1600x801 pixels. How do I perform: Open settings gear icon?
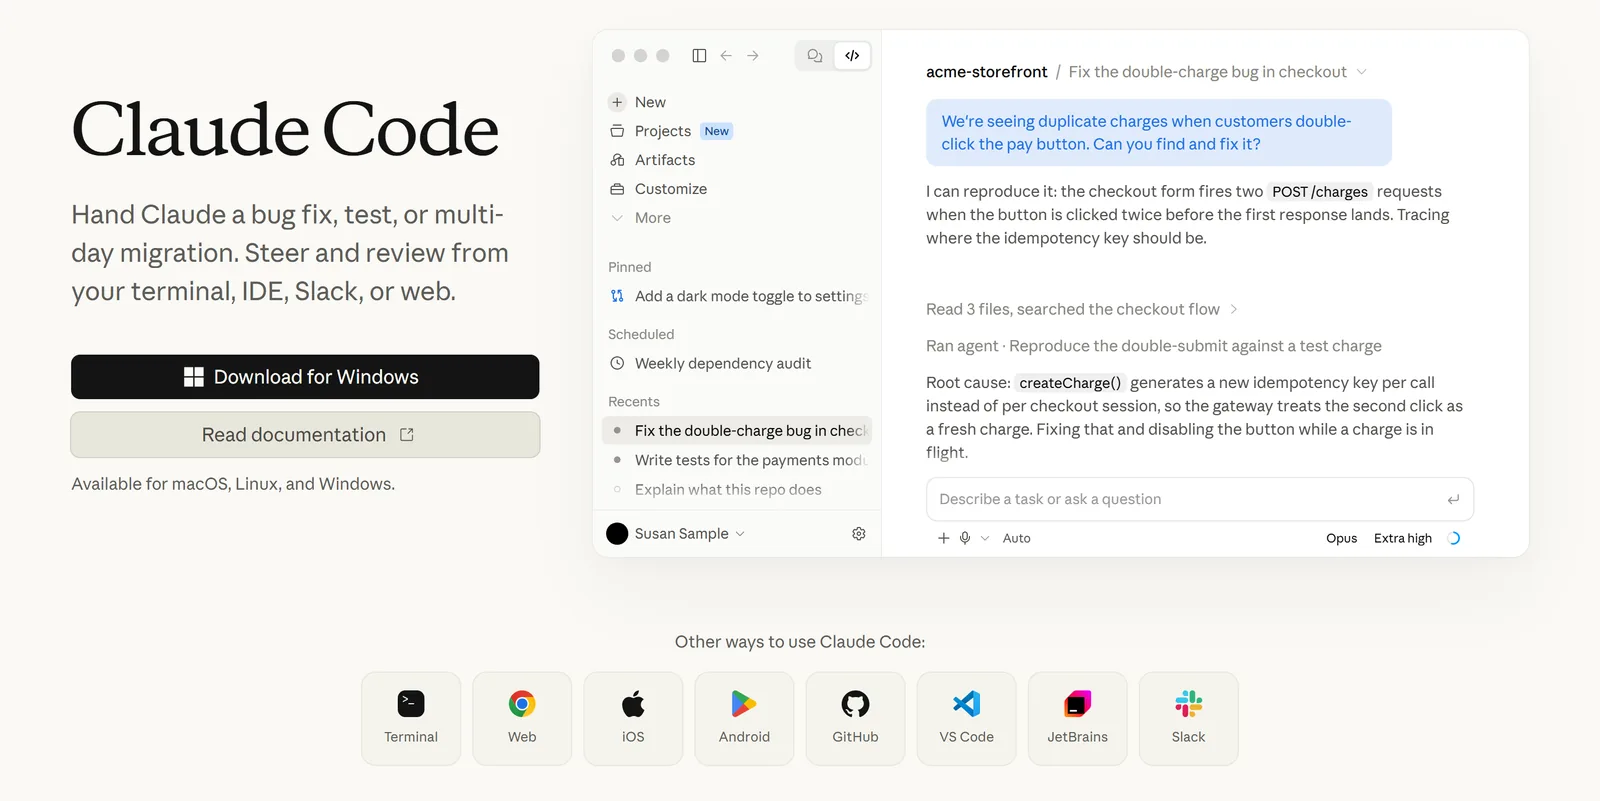859,534
